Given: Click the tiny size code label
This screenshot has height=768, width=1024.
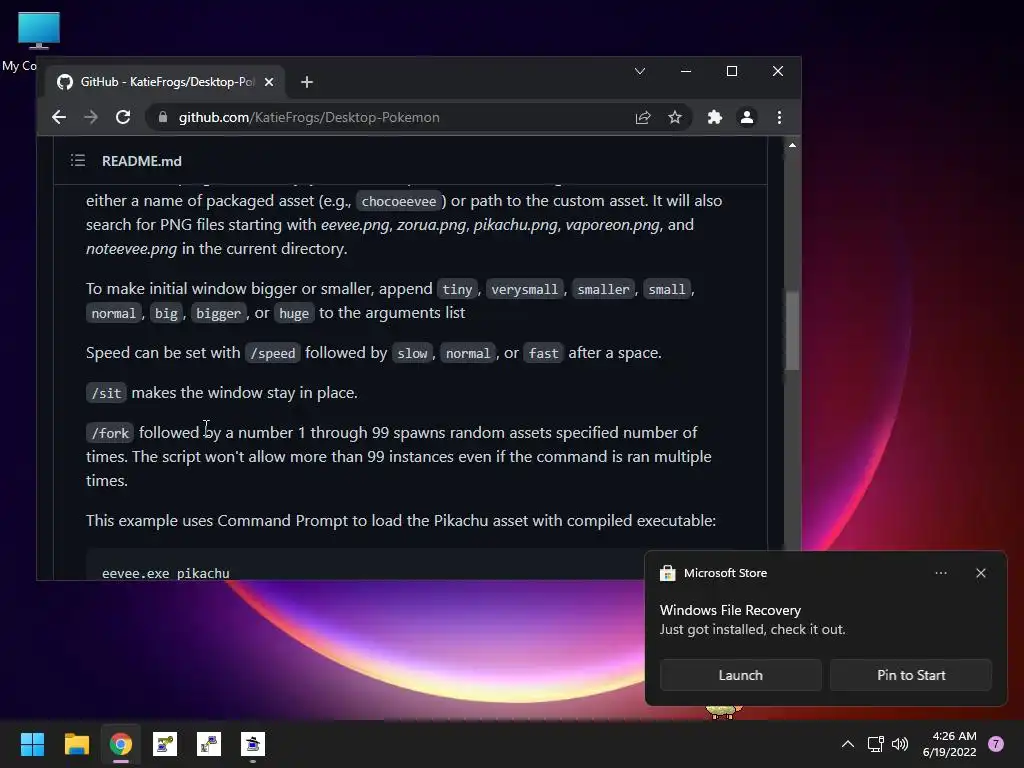Looking at the screenshot, I should coord(457,289).
